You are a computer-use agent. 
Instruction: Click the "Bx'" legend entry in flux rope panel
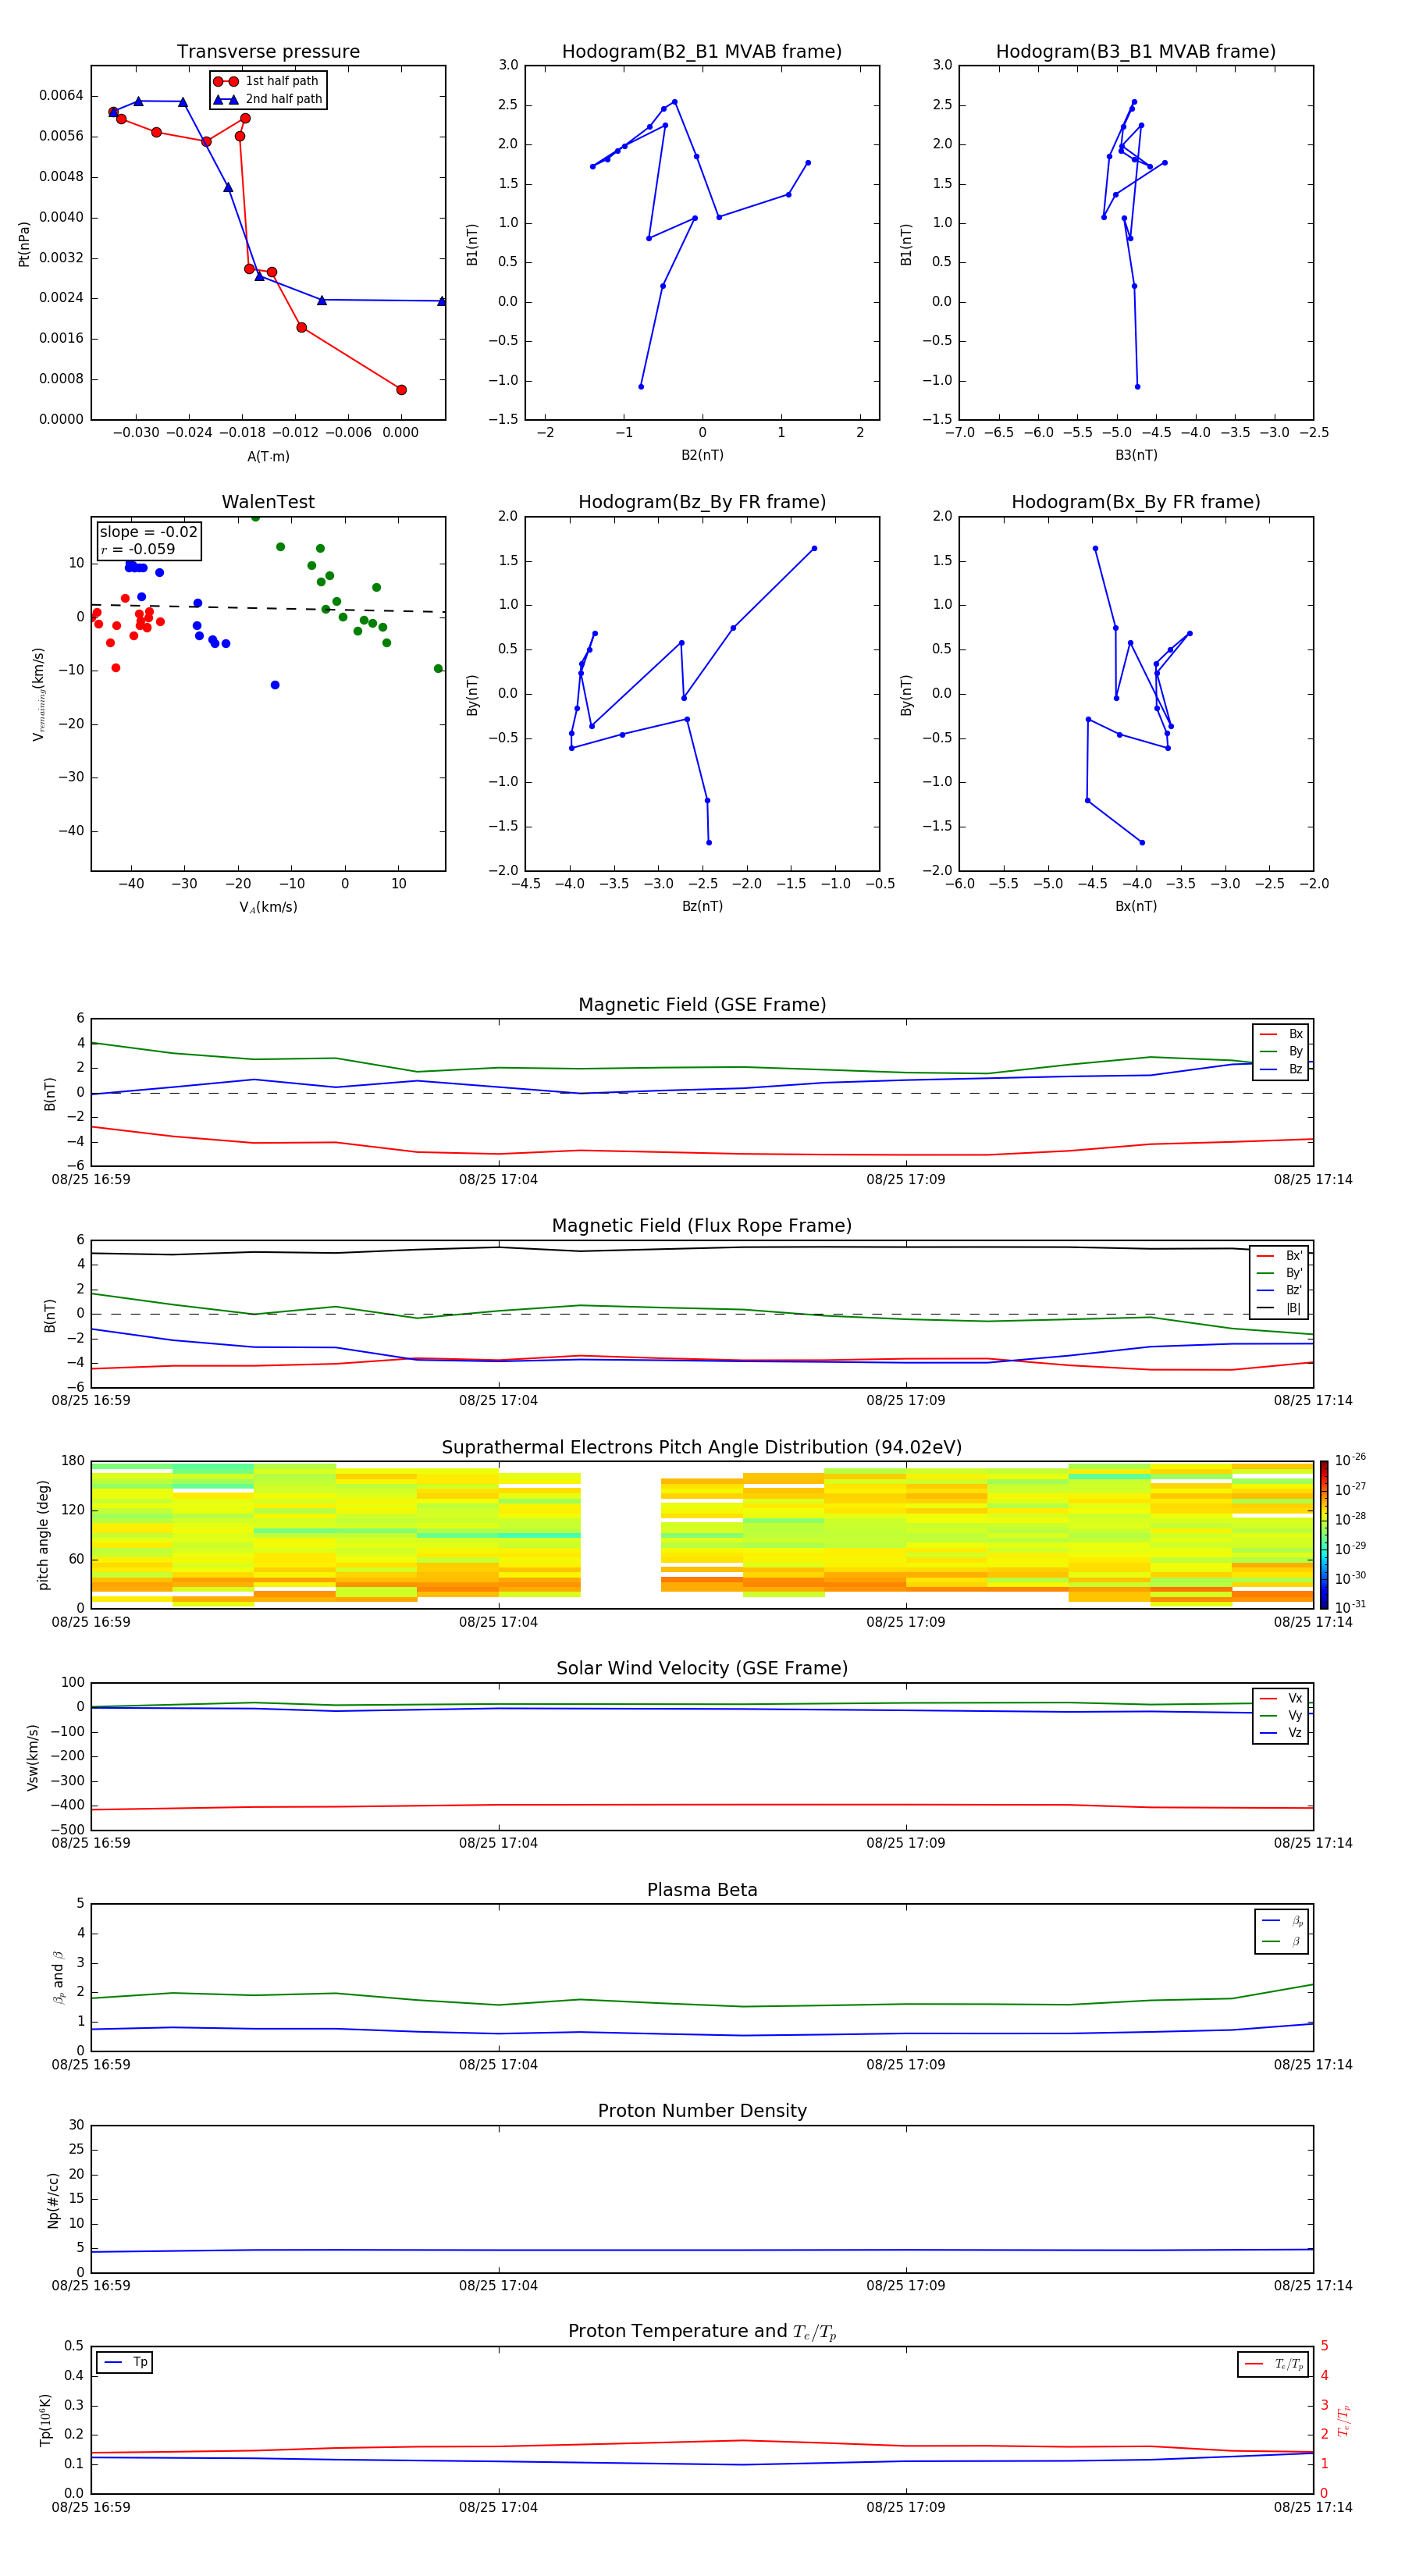(1281, 1256)
